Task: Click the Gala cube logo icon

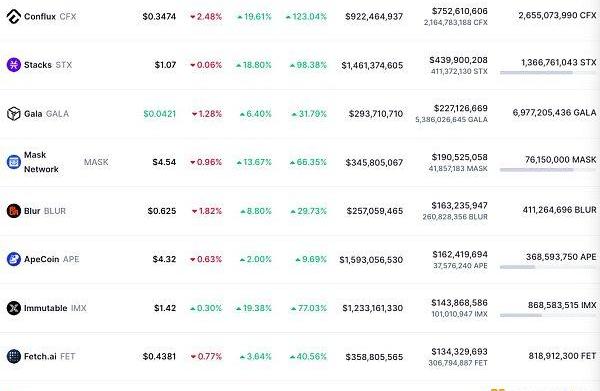Action: click(14, 114)
